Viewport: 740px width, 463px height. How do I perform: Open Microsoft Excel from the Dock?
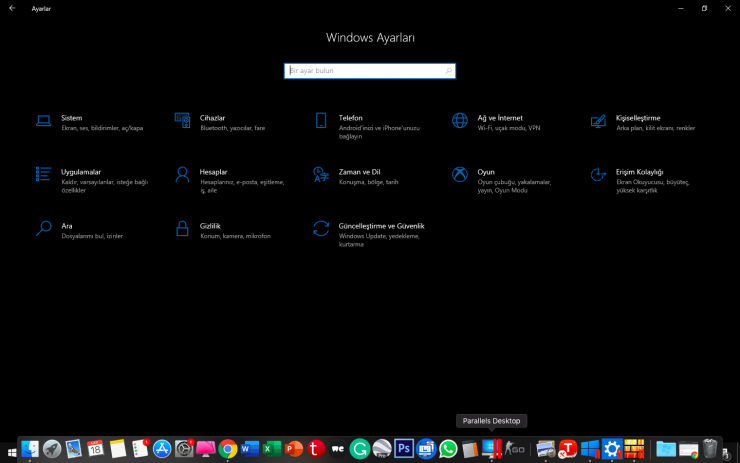click(272, 449)
